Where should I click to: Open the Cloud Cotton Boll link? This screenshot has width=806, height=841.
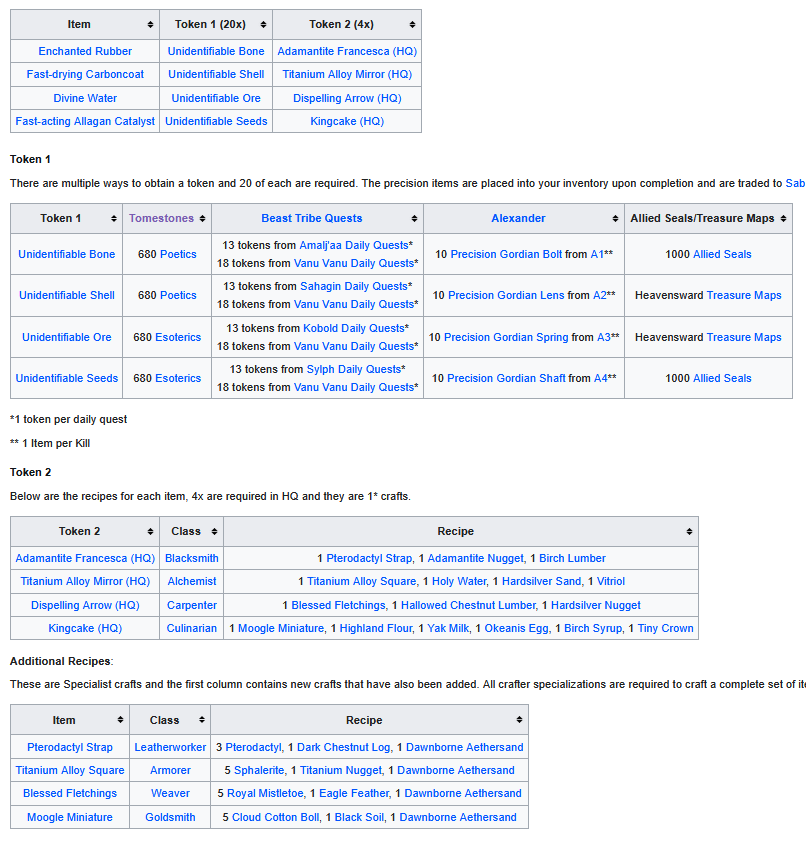click(x=275, y=817)
